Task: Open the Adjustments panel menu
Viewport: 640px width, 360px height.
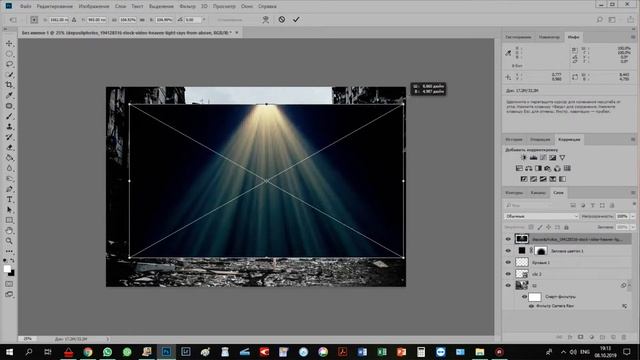Action: click(x=633, y=139)
